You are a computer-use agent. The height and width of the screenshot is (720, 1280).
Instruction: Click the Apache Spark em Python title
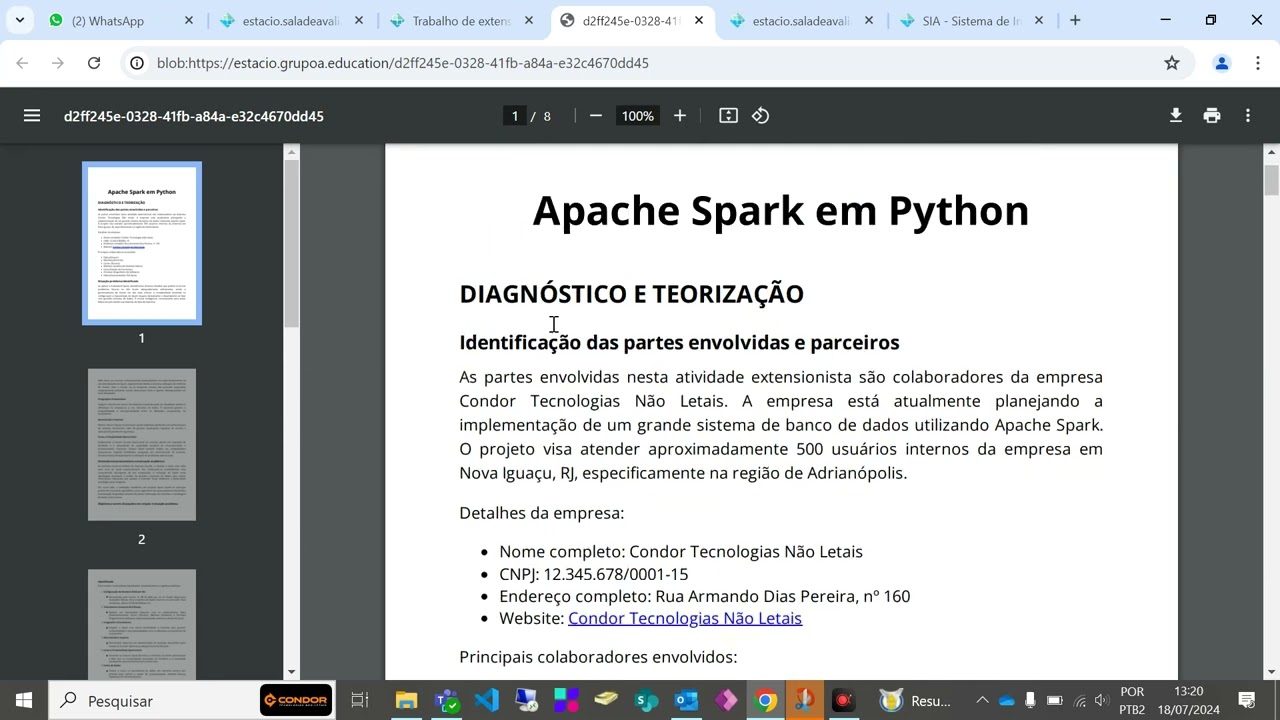[x=780, y=211]
